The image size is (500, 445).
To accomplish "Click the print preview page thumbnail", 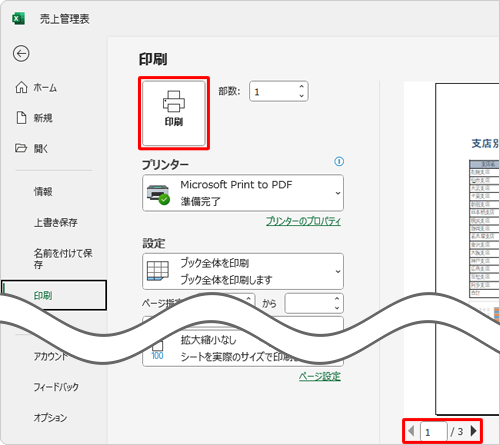I will click(468, 249).
